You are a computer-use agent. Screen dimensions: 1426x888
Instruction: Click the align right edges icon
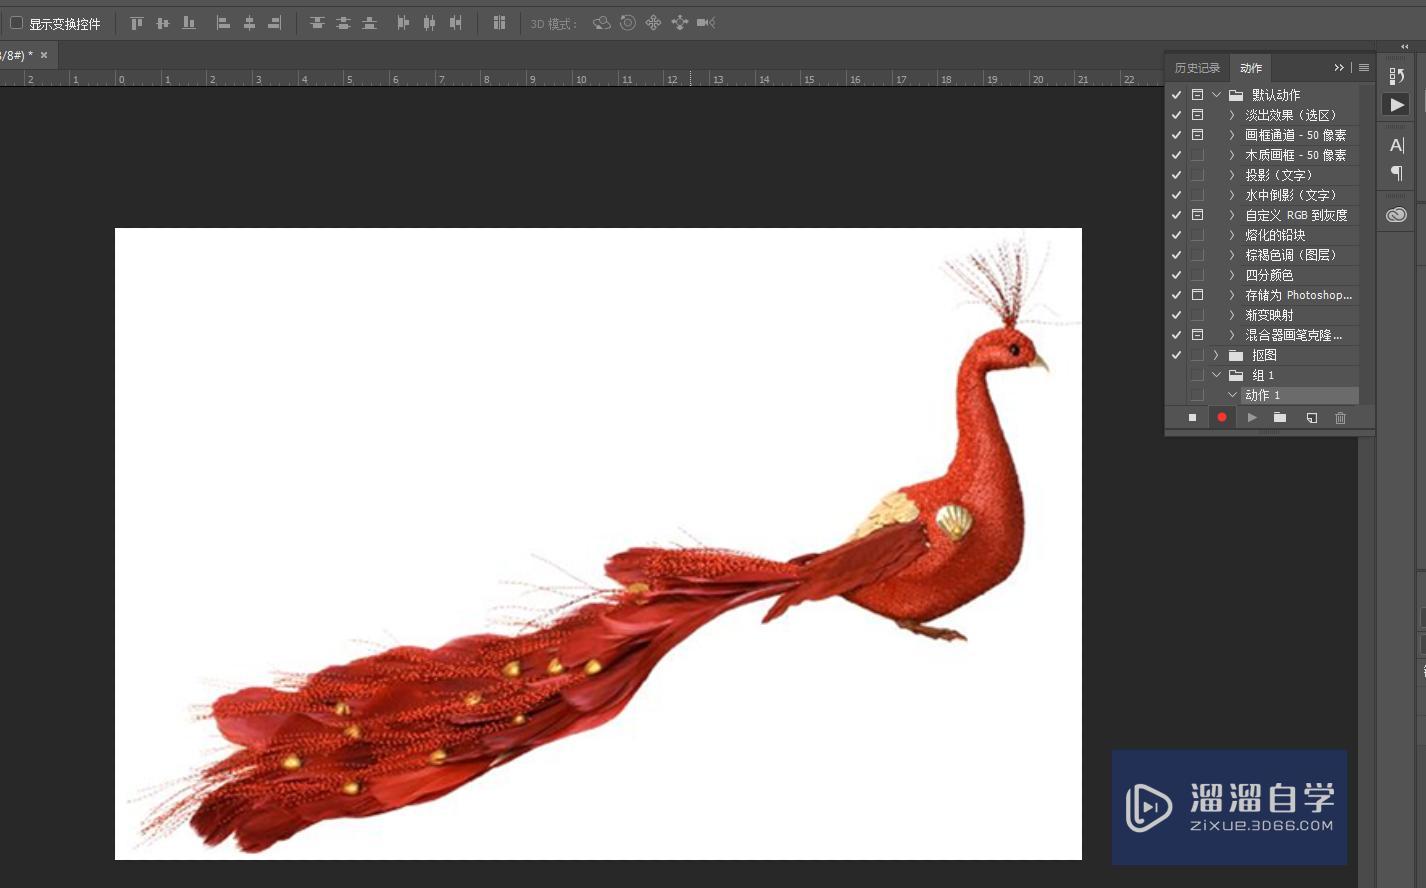coord(275,22)
